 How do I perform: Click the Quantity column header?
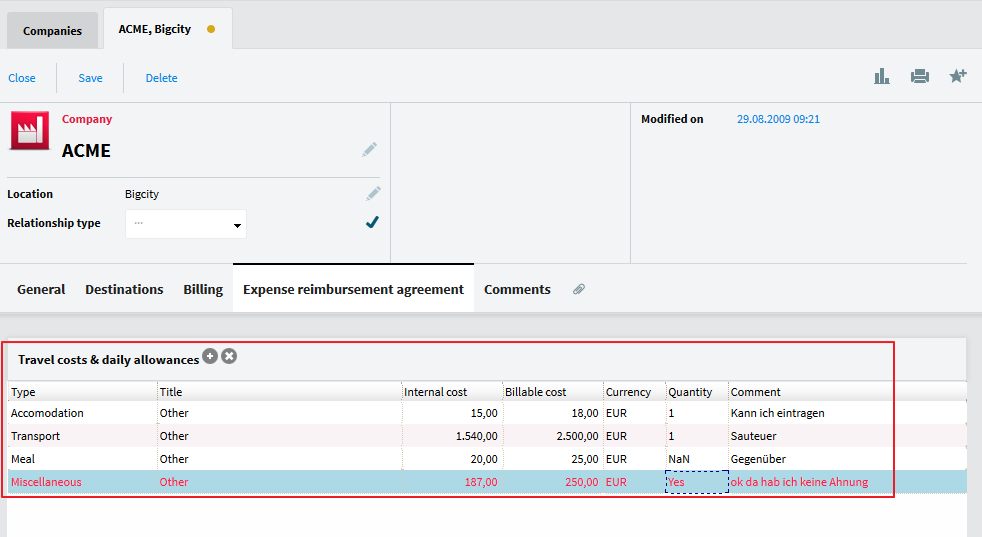tap(697, 392)
